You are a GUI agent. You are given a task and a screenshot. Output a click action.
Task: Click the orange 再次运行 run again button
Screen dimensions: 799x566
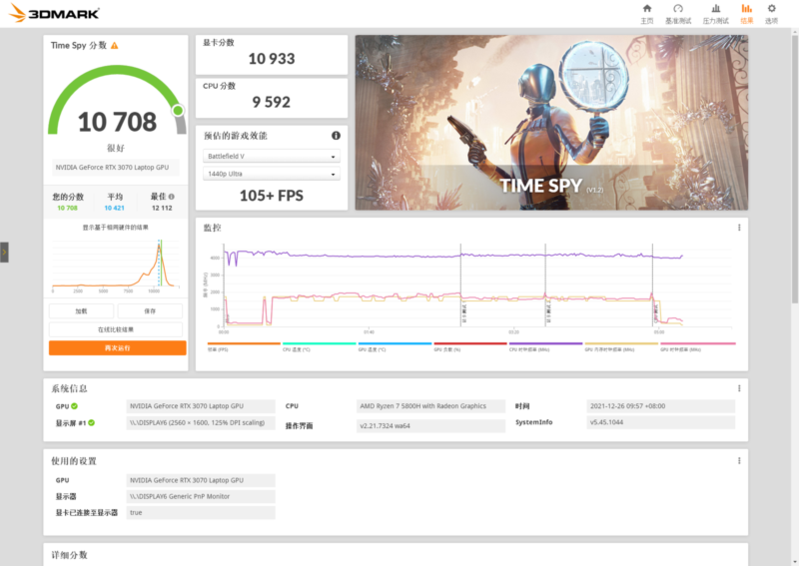(x=117, y=348)
